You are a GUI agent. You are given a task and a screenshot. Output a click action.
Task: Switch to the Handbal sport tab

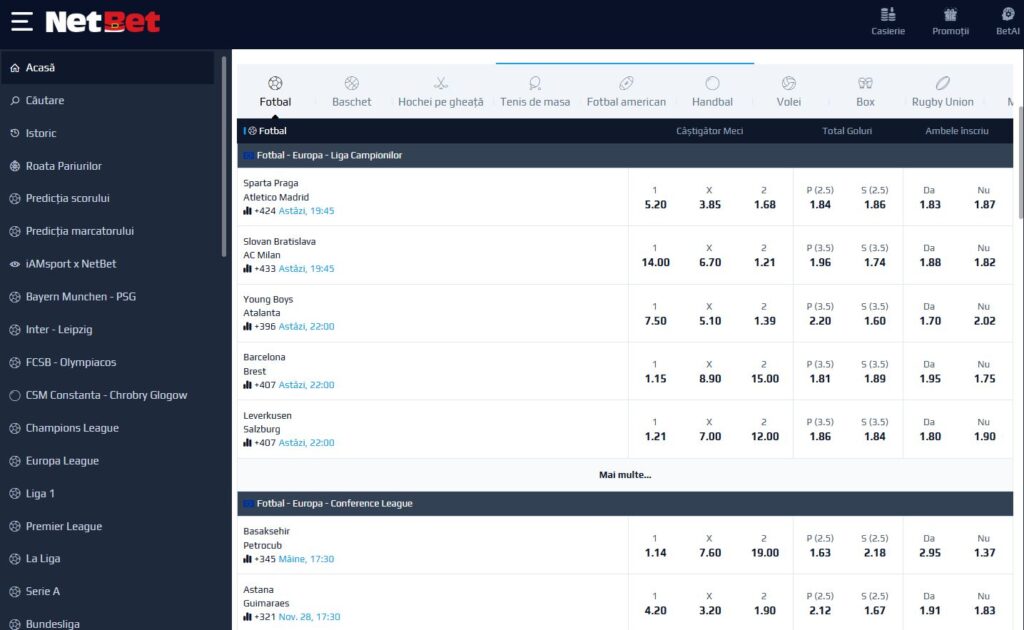pyautogui.click(x=712, y=91)
